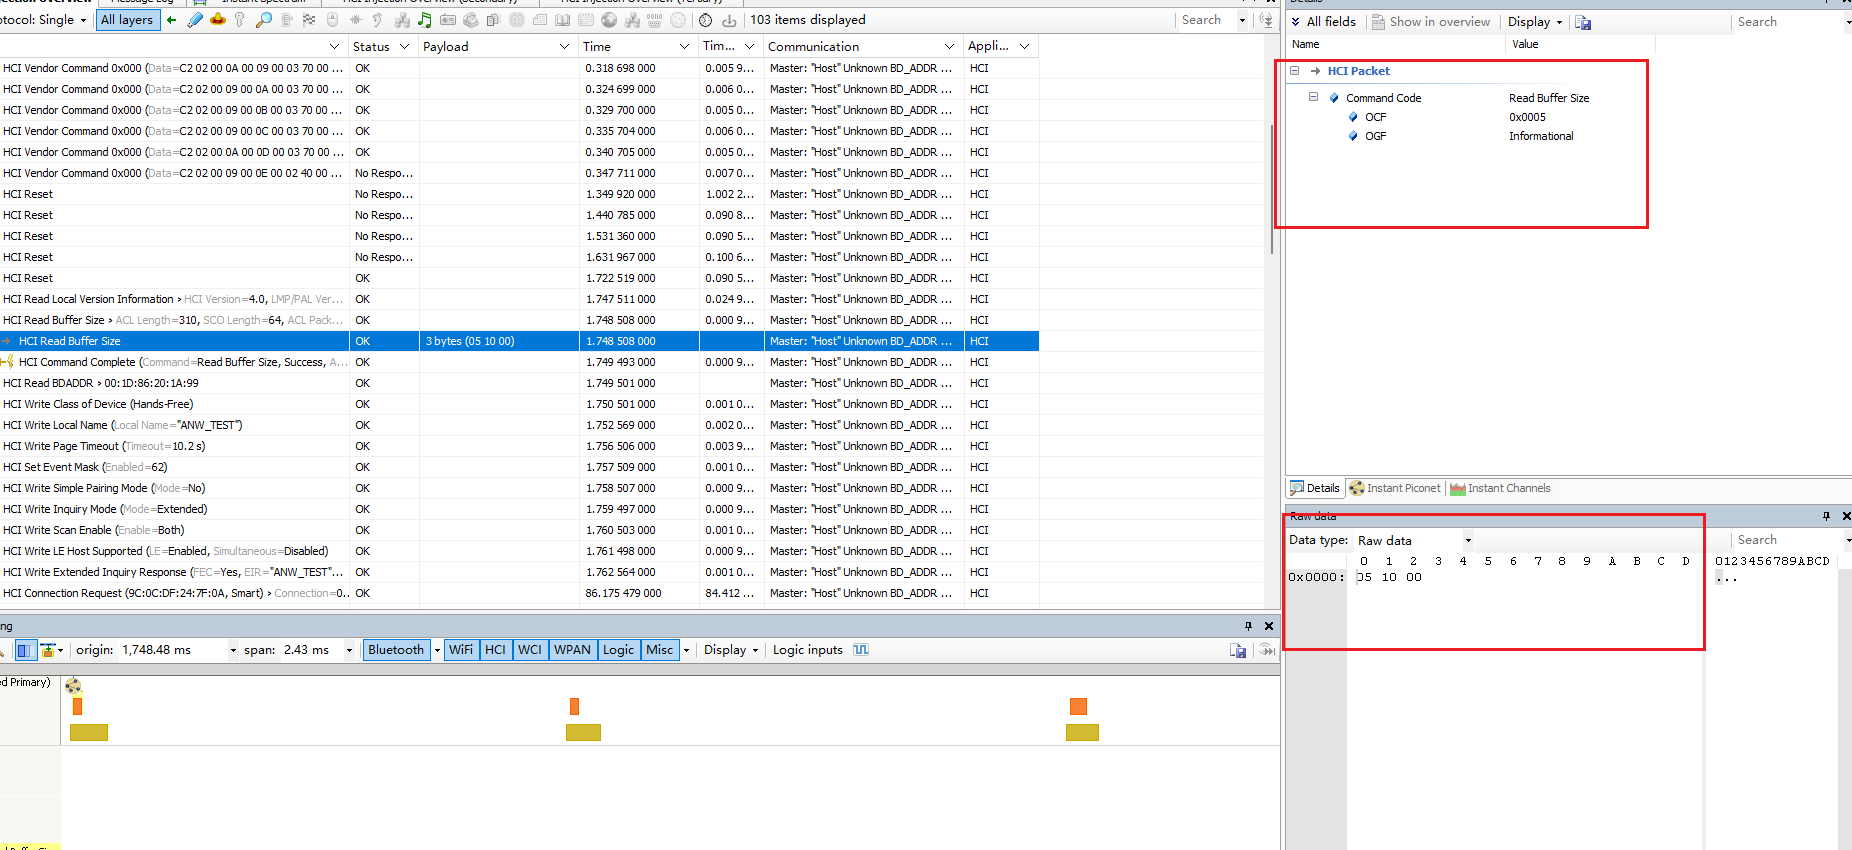Click the green music note icon

pyautogui.click(x=424, y=20)
